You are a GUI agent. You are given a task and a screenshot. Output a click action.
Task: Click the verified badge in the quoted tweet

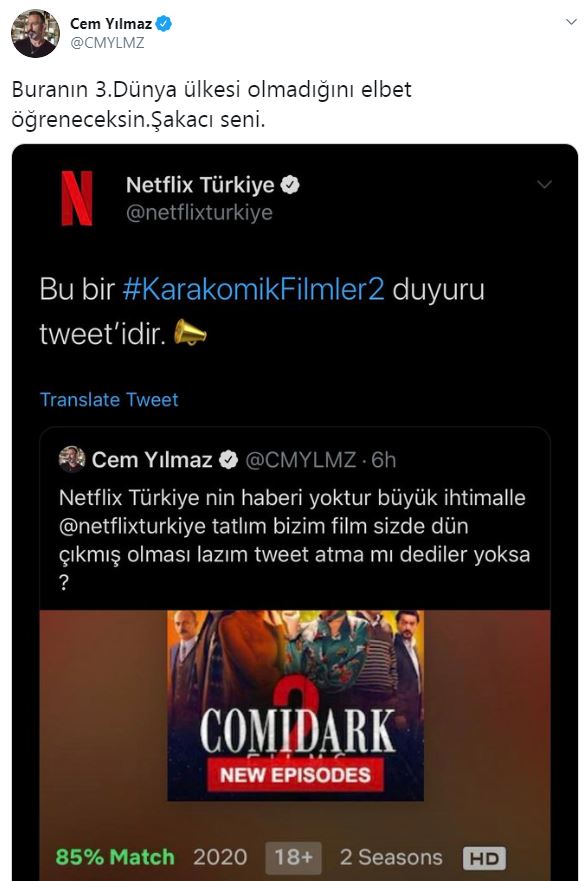(x=228, y=460)
